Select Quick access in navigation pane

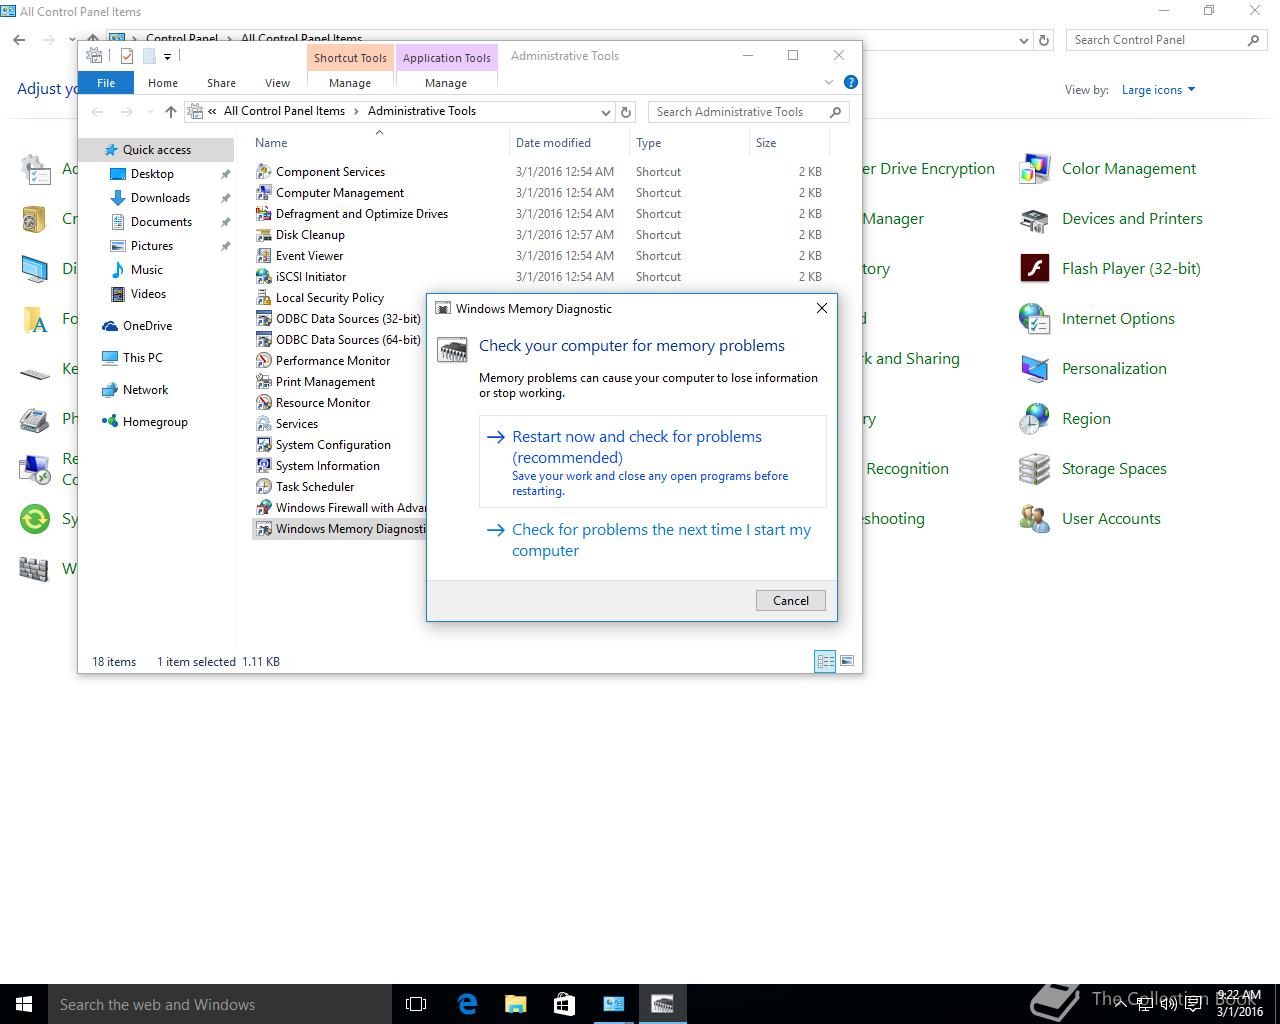pos(157,150)
